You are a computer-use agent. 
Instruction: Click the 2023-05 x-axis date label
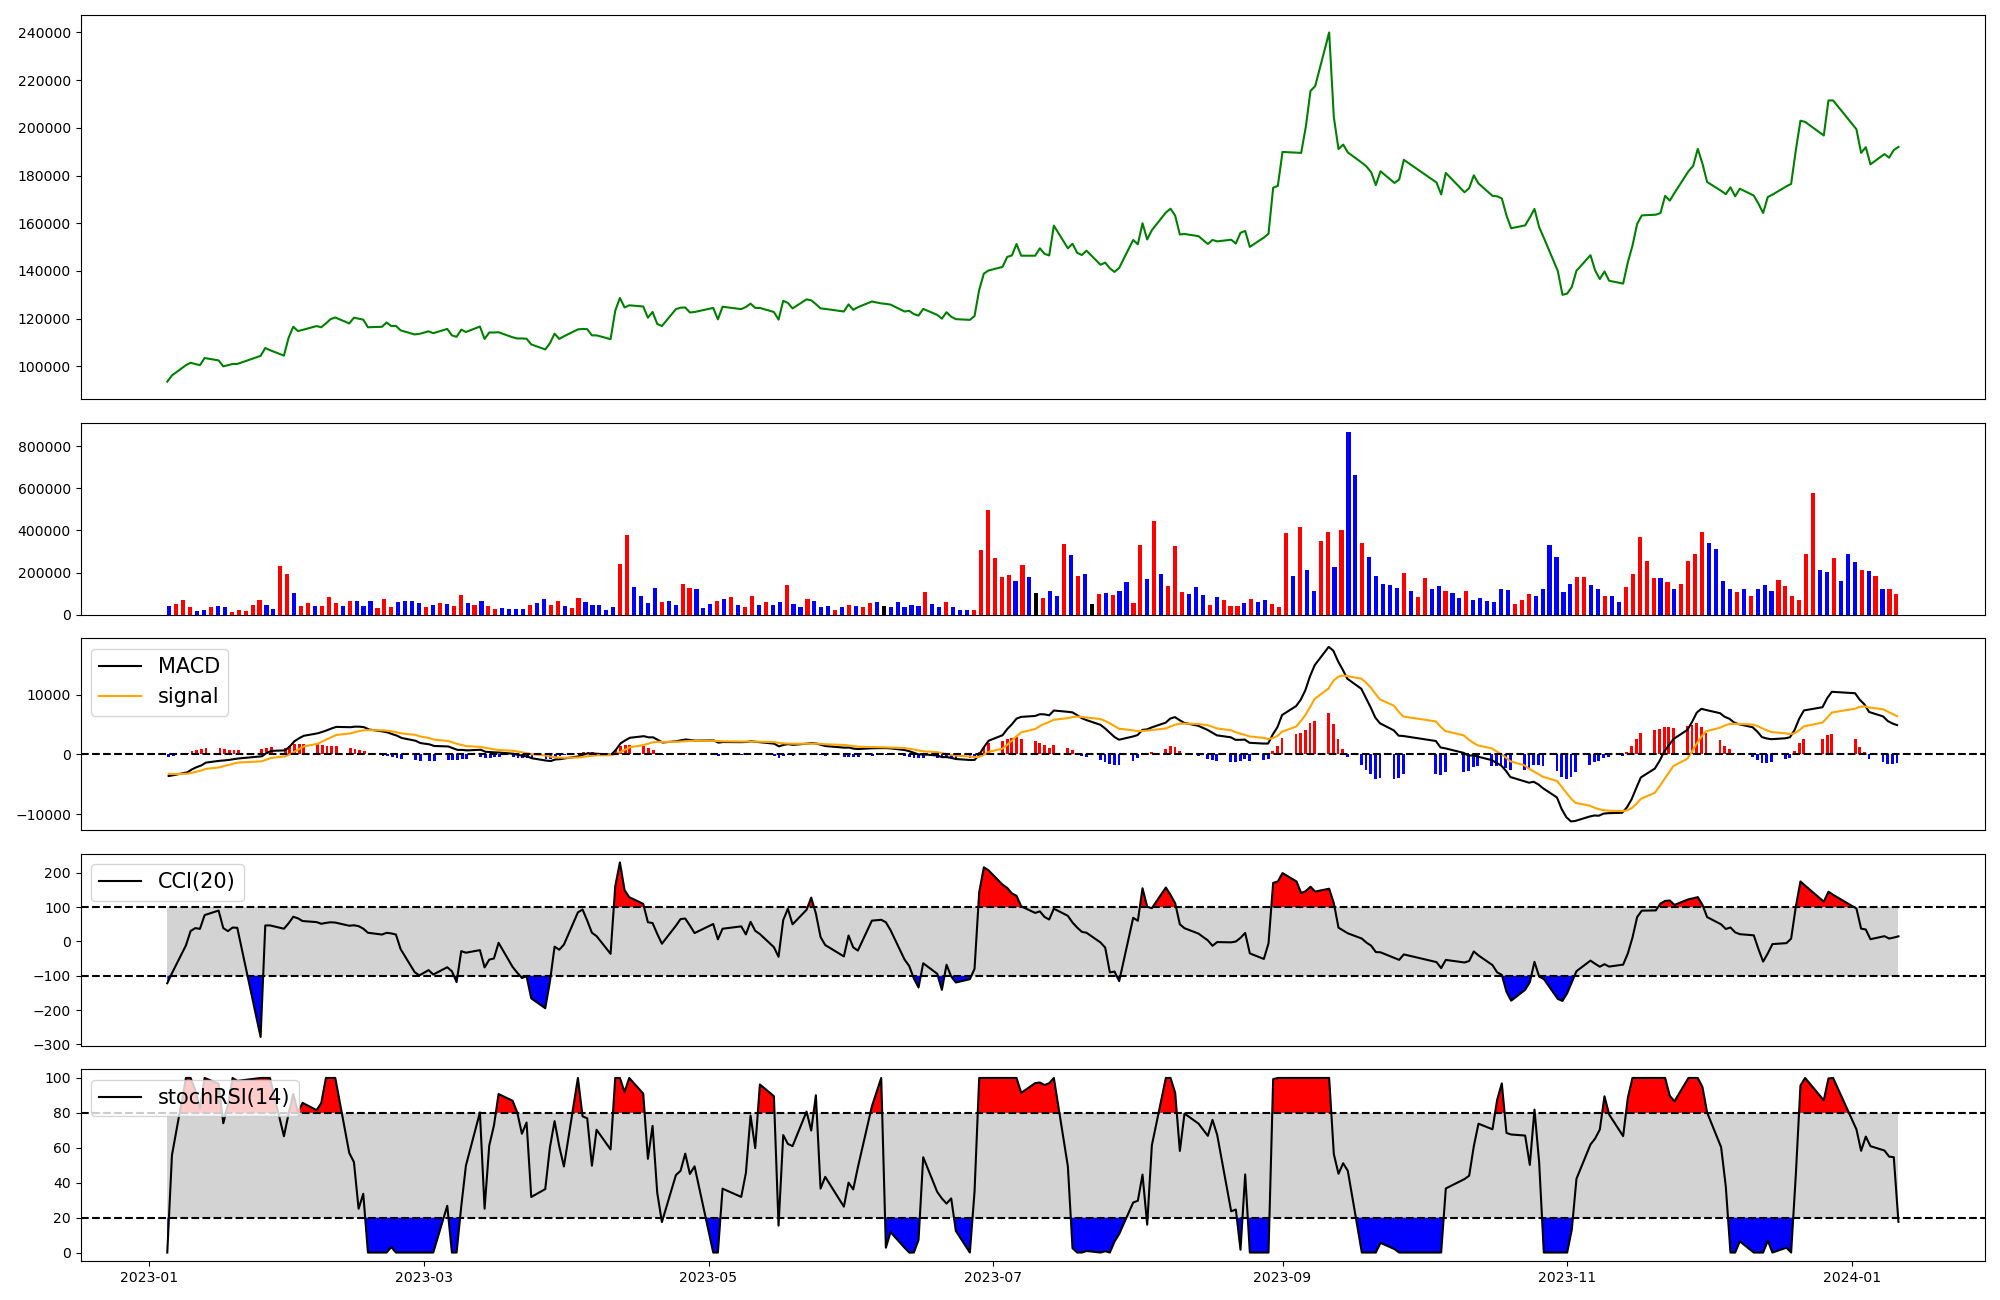click(709, 1277)
